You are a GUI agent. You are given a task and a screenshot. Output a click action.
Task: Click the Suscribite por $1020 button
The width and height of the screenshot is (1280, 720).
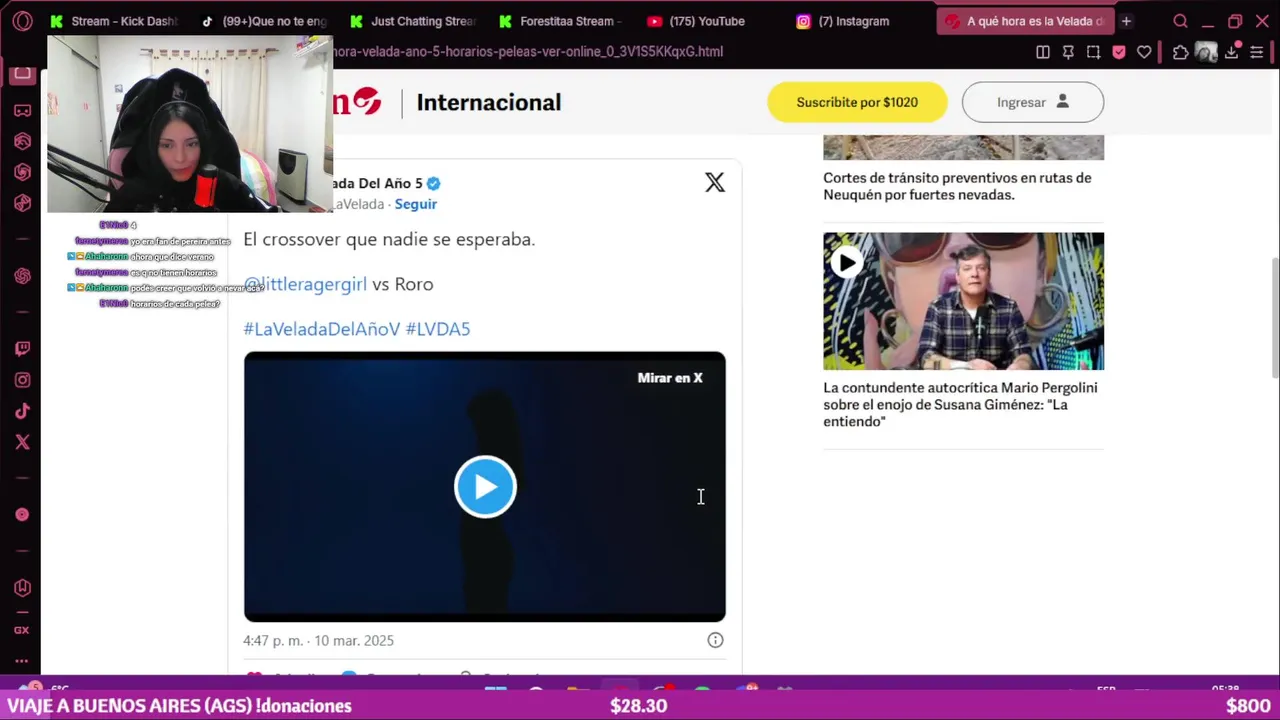(x=857, y=102)
